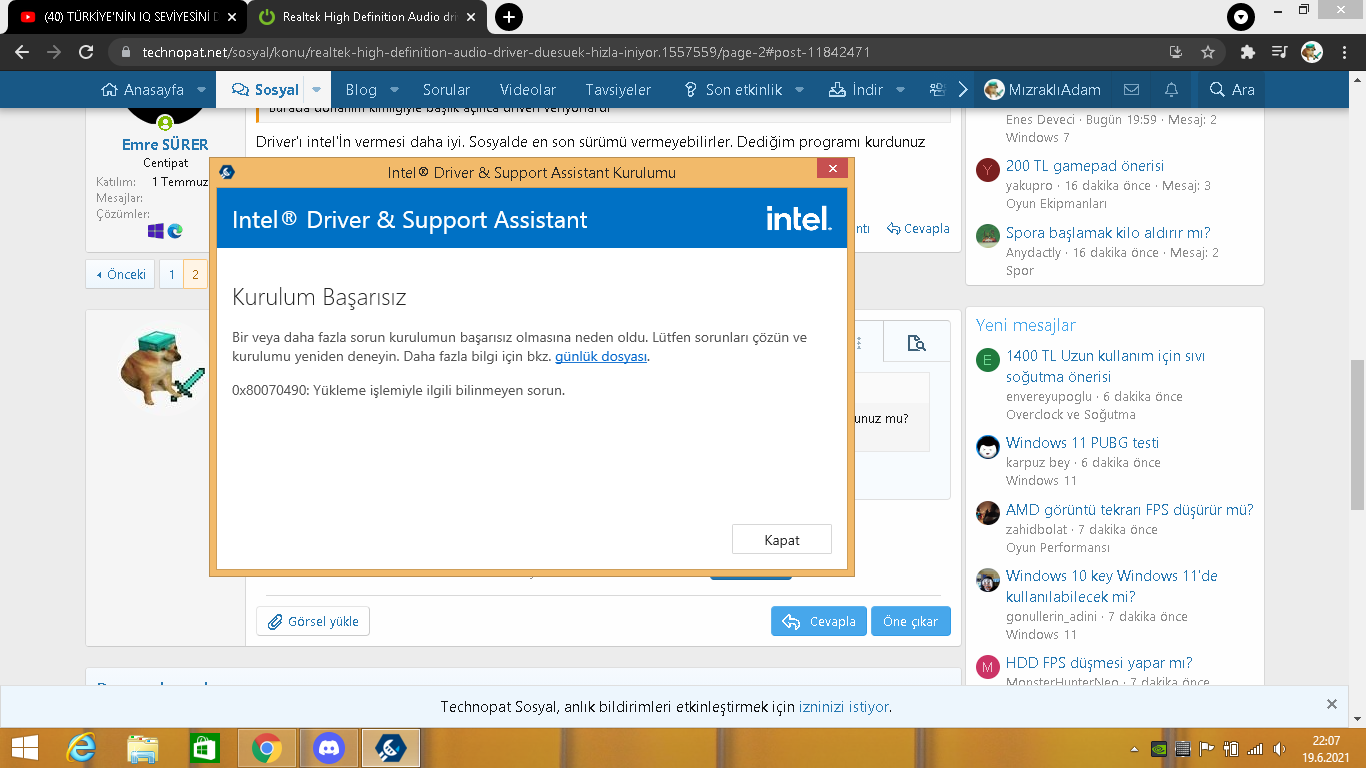Screen dimensions: 1366x768
Task: Click the blue Cevapla reply button
Action: pos(819,621)
